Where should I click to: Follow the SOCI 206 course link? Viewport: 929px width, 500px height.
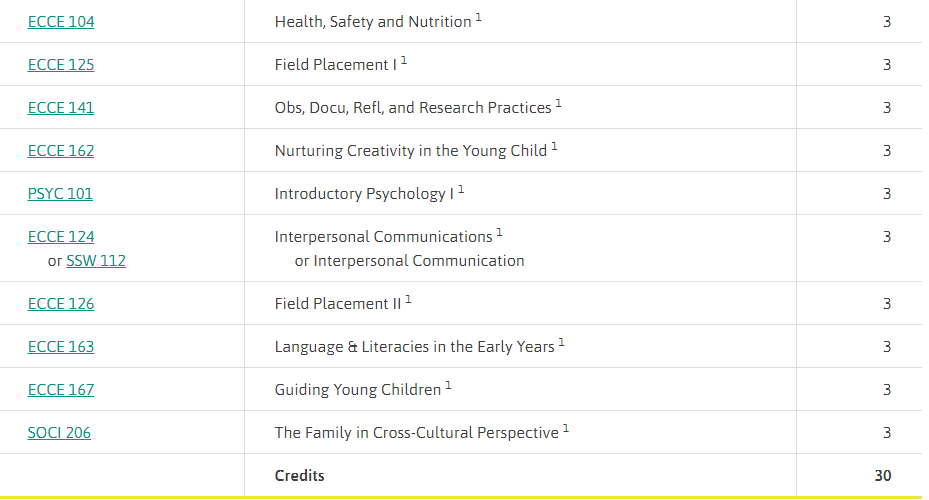(x=59, y=433)
